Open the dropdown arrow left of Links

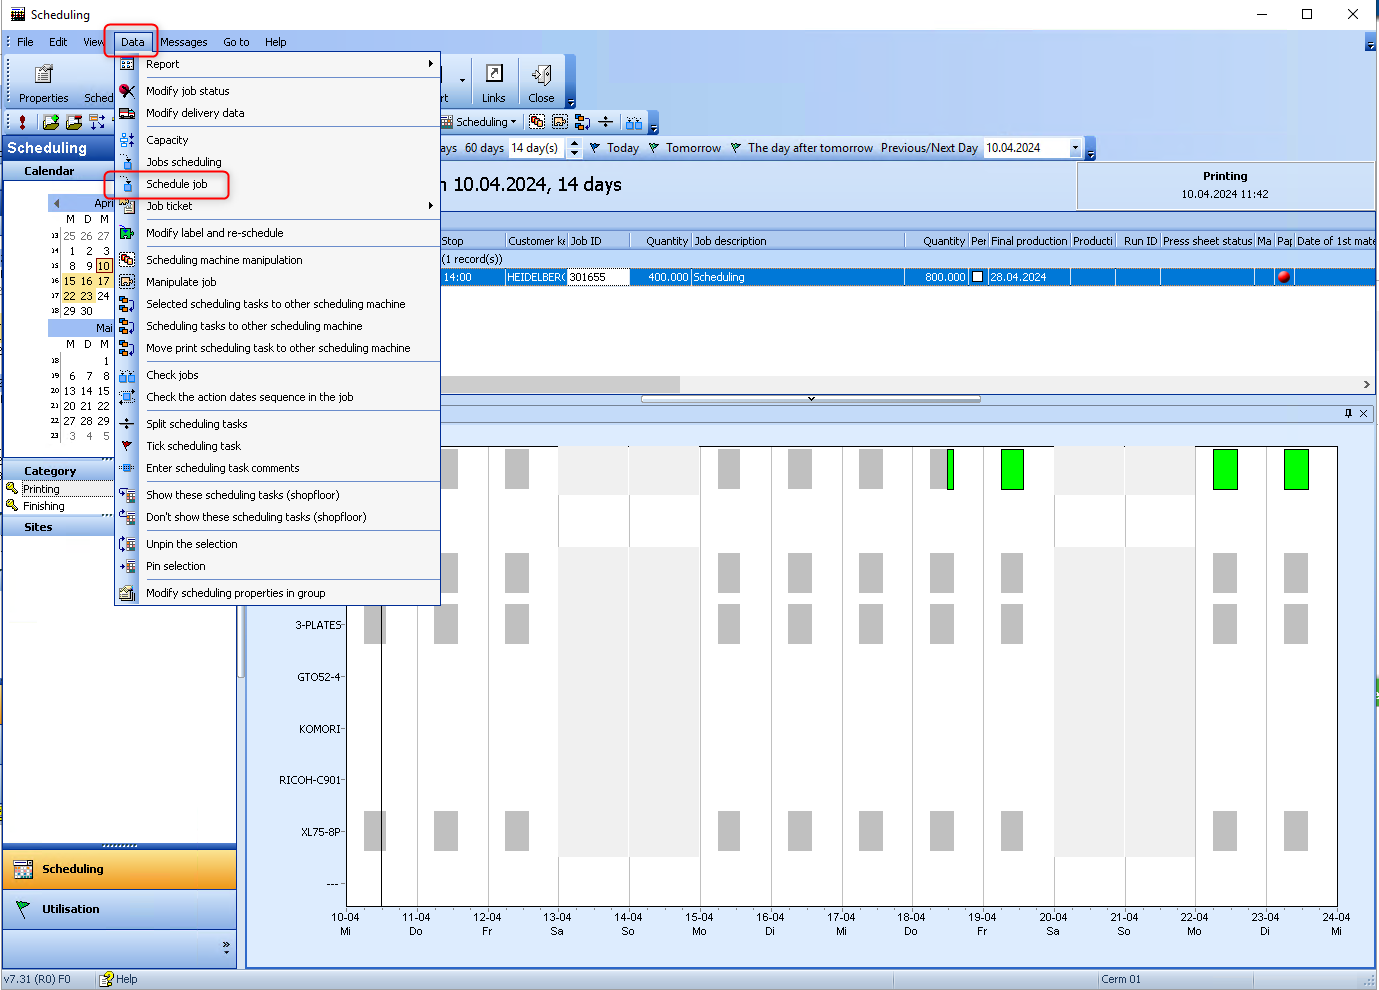tap(462, 80)
